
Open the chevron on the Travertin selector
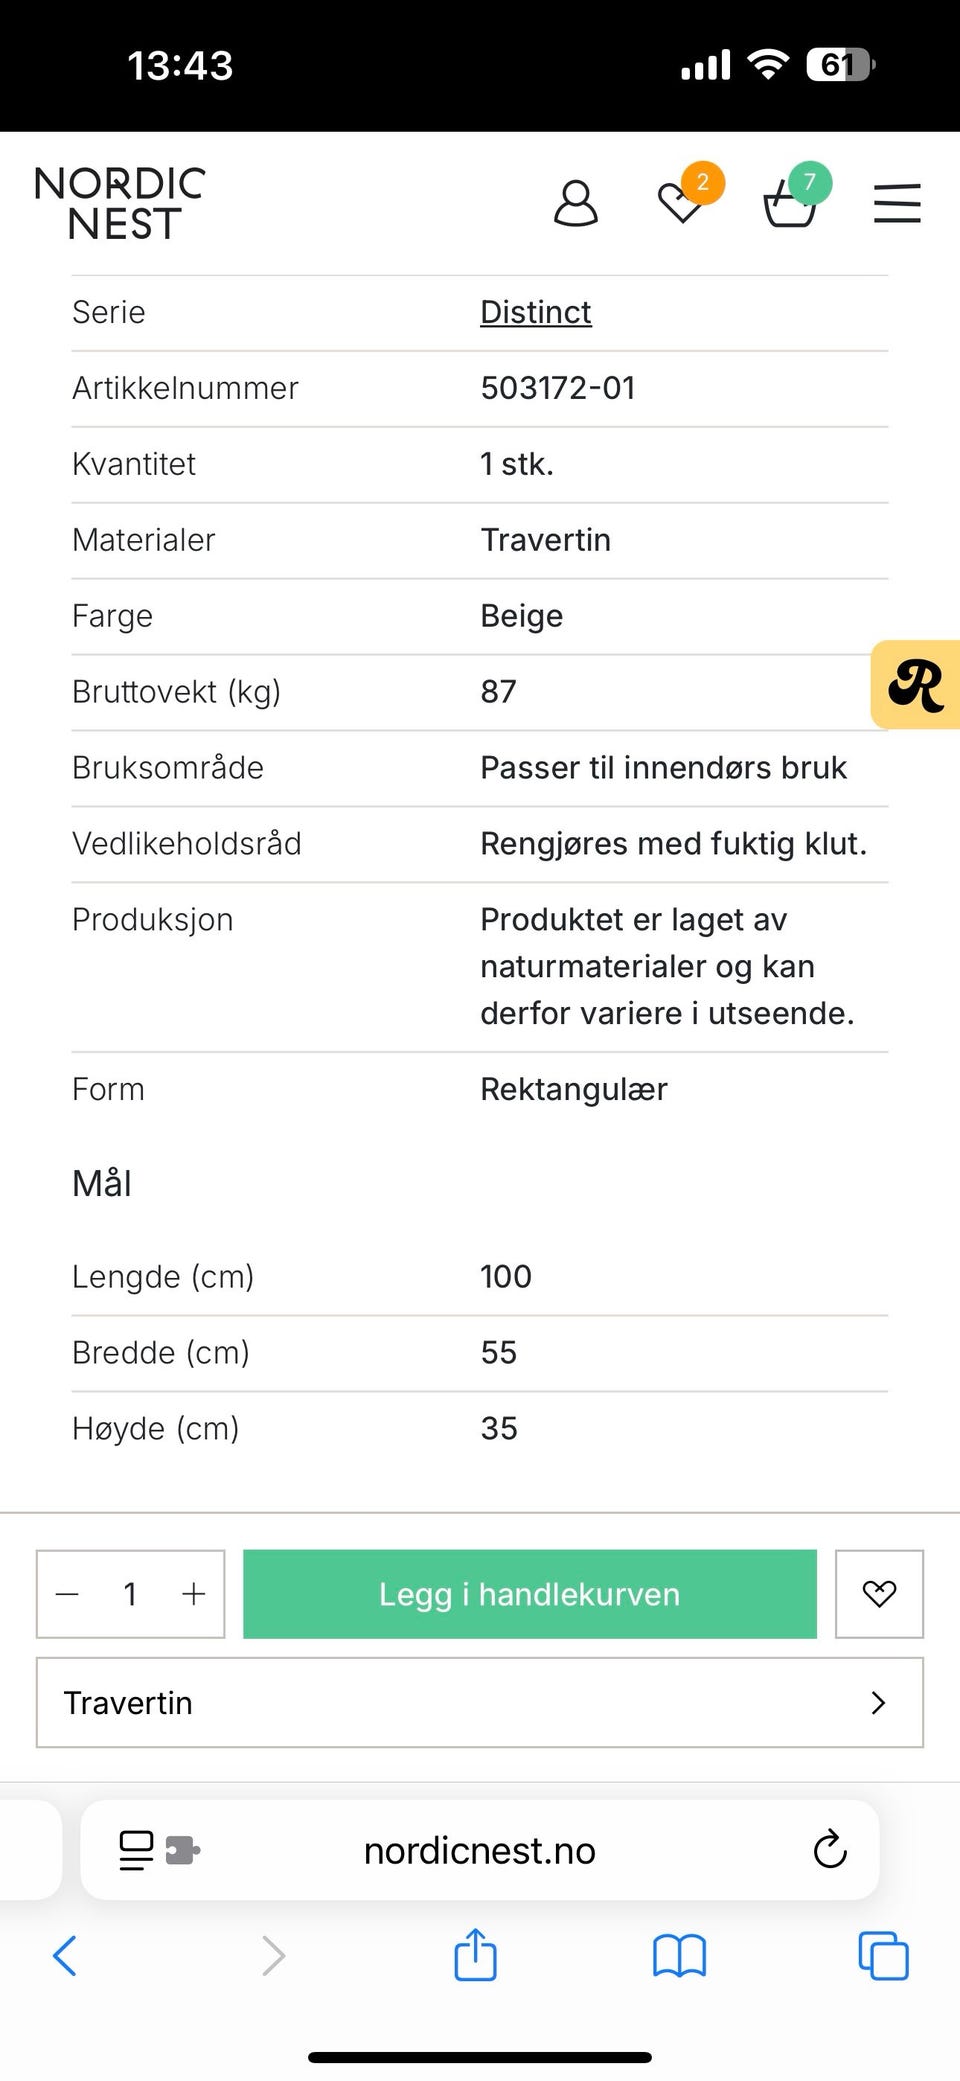[878, 1703]
